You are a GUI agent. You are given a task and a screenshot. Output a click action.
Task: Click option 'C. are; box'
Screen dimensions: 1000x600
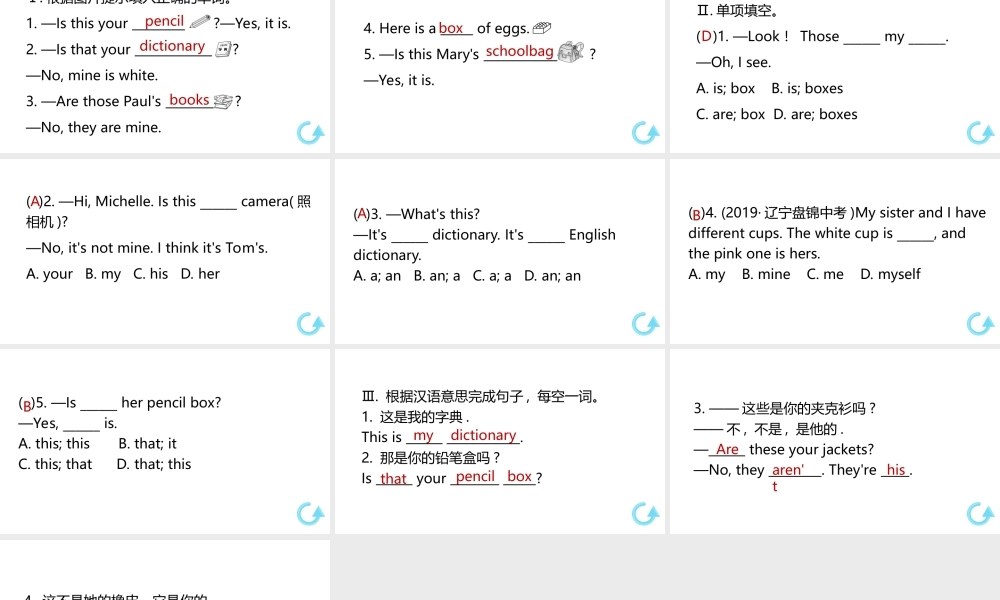point(731,115)
